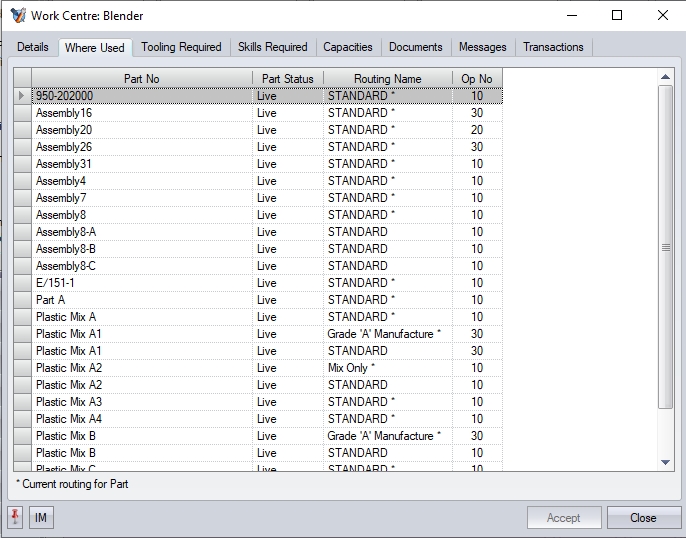Click row selector arrow for 950-202000

[22, 96]
